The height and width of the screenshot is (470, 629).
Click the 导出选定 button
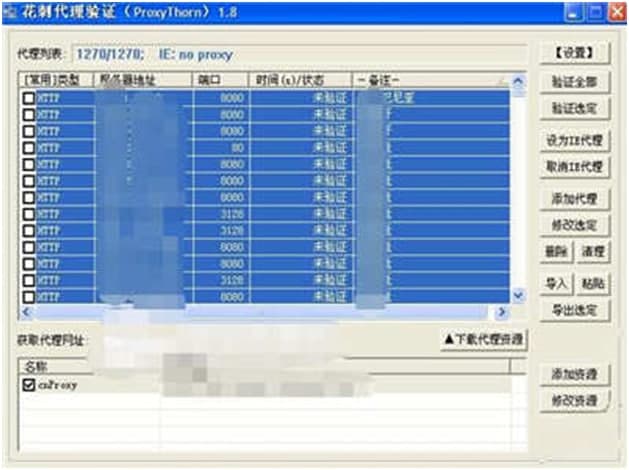tap(574, 310)
